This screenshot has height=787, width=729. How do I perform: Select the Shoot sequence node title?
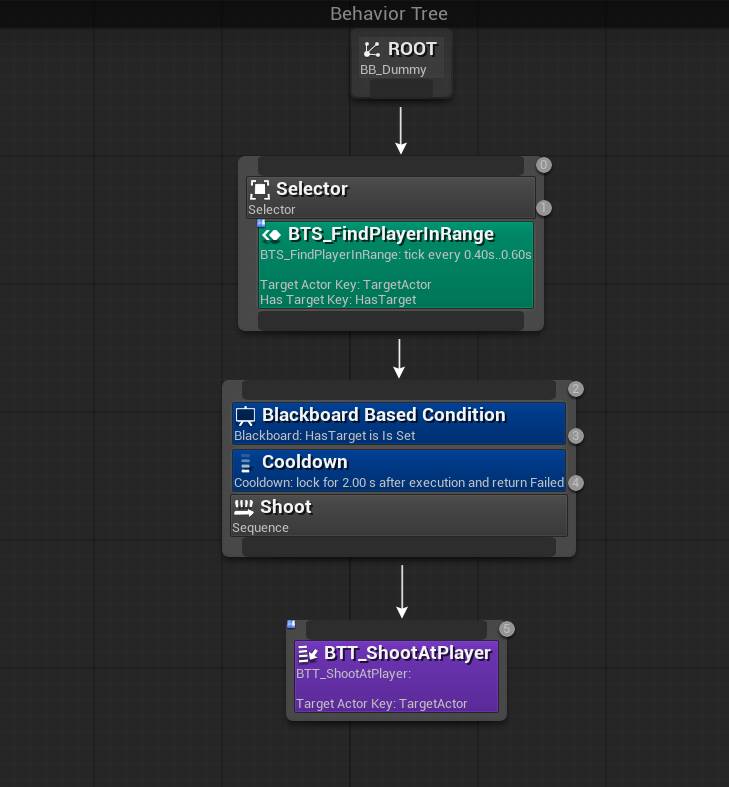[286, 507]
